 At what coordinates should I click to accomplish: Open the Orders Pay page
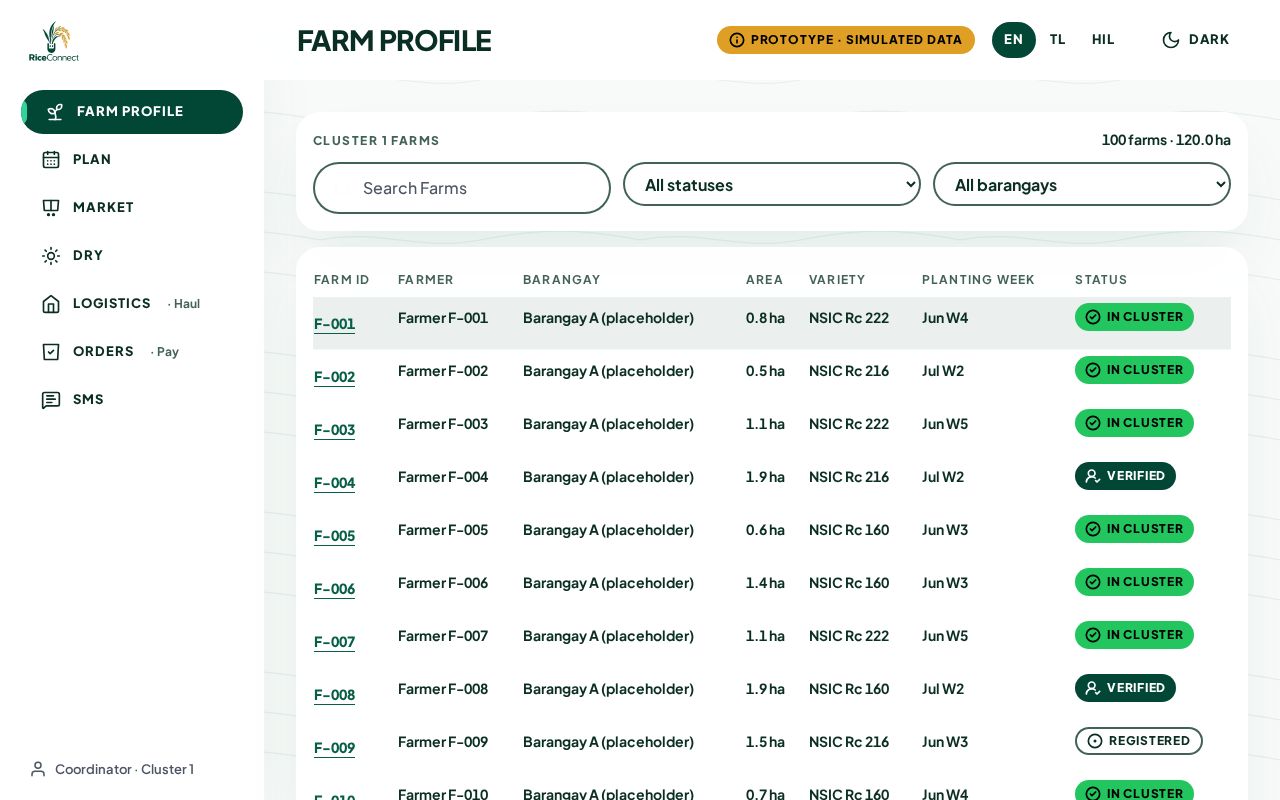(x=132, y=352)
